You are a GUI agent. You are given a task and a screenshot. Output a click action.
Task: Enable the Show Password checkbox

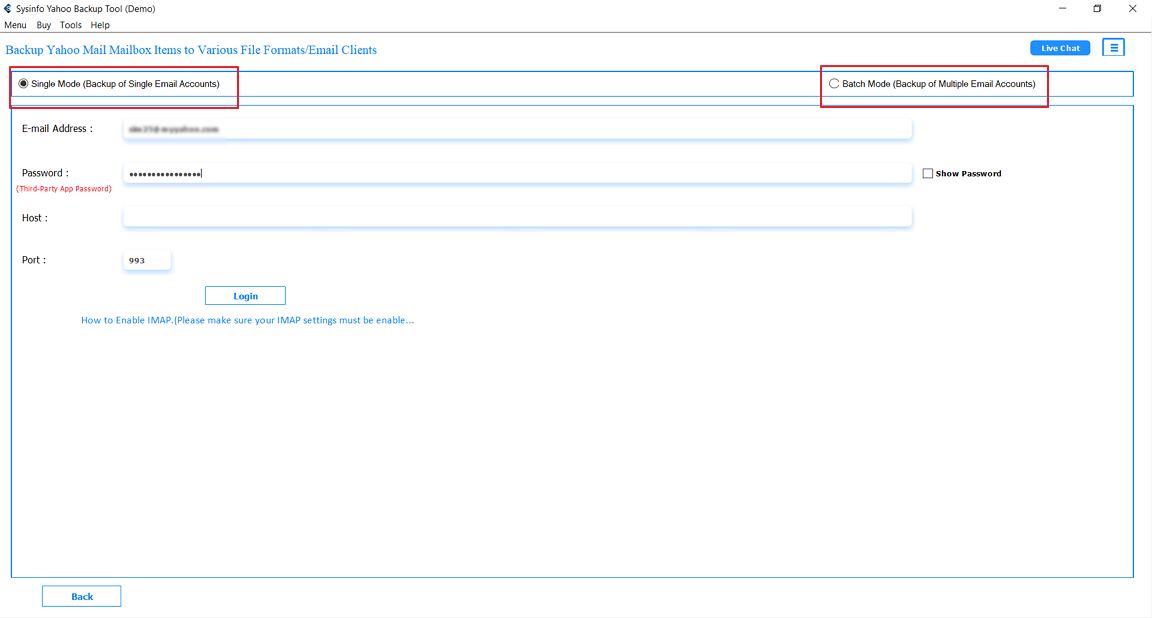point(928,173)
